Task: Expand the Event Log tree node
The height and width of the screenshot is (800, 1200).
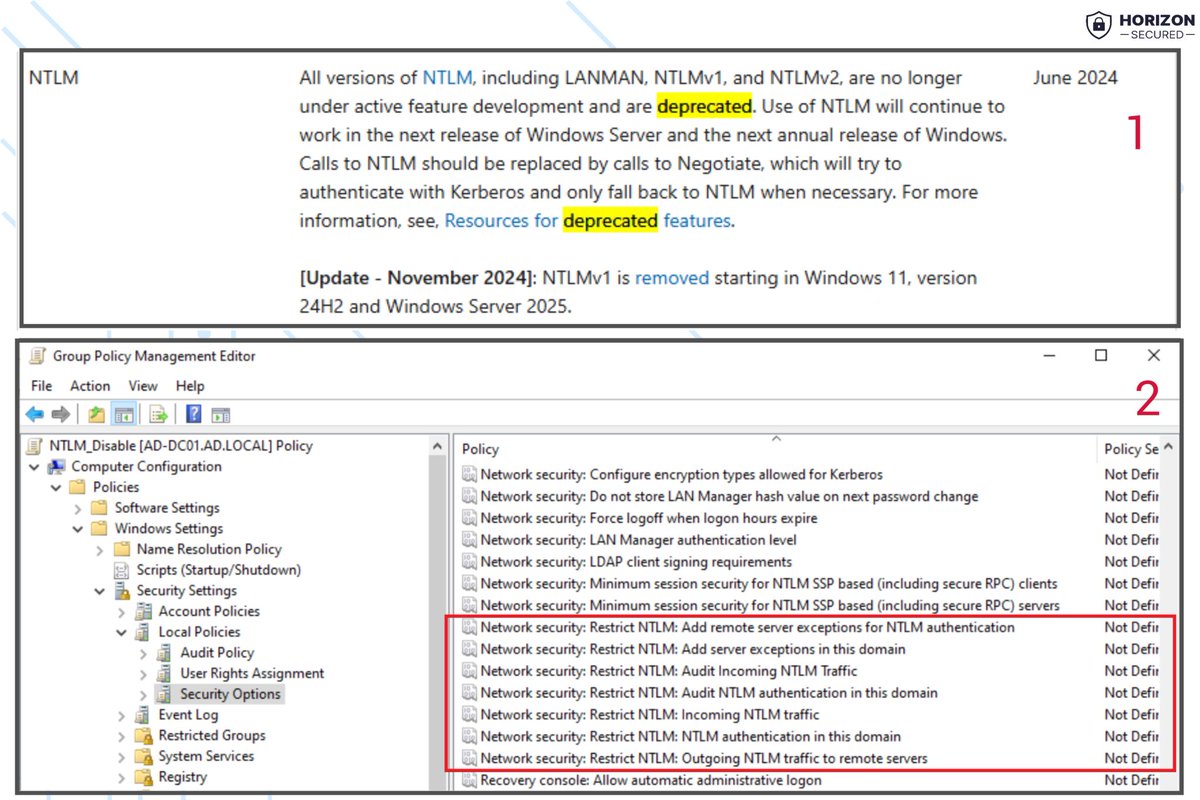Action: click(122, 715)
